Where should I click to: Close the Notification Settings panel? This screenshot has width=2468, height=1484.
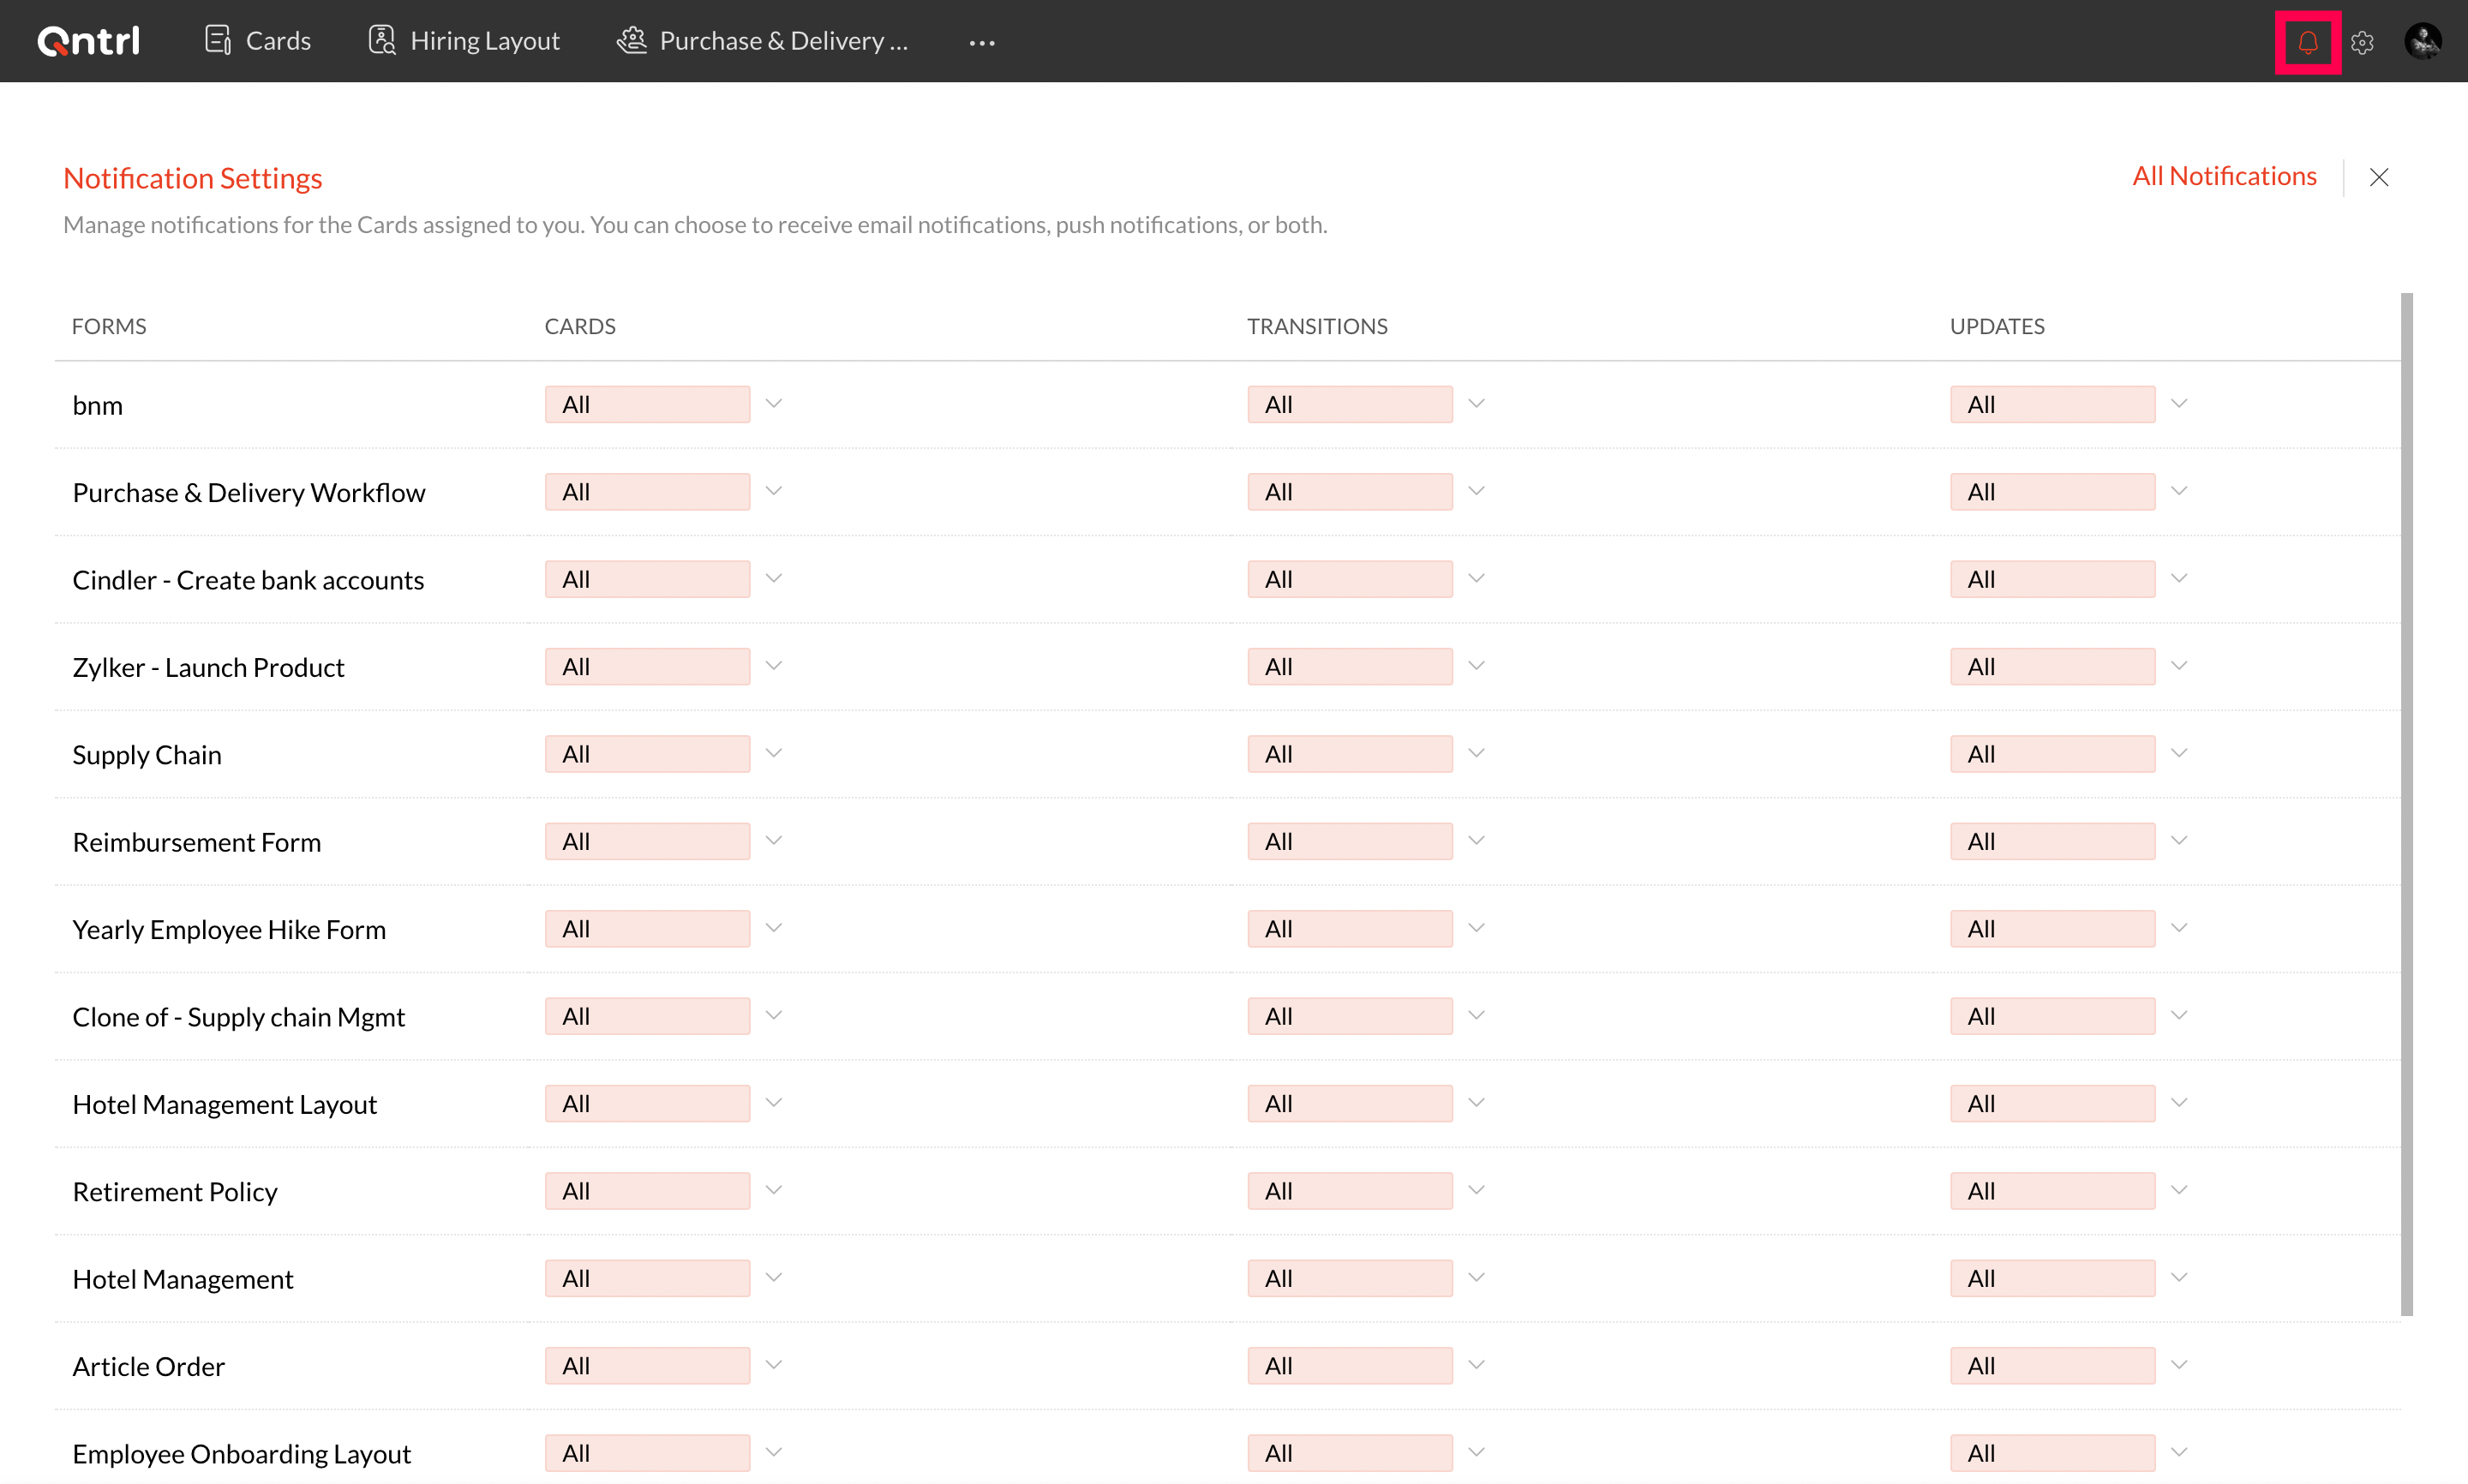(x=2378, y=177)
